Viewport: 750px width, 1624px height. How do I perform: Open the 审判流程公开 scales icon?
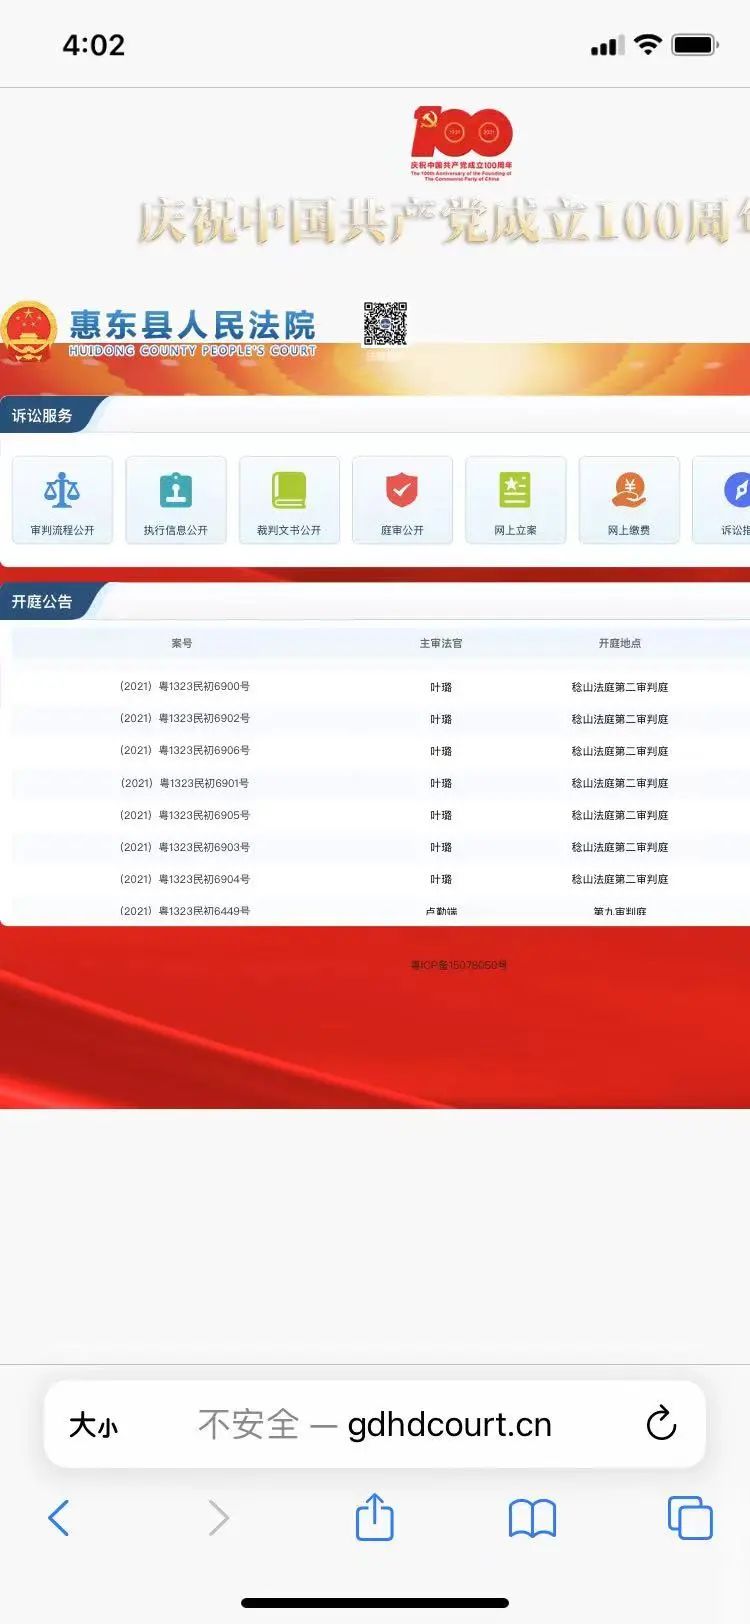[x=62, y=491]
